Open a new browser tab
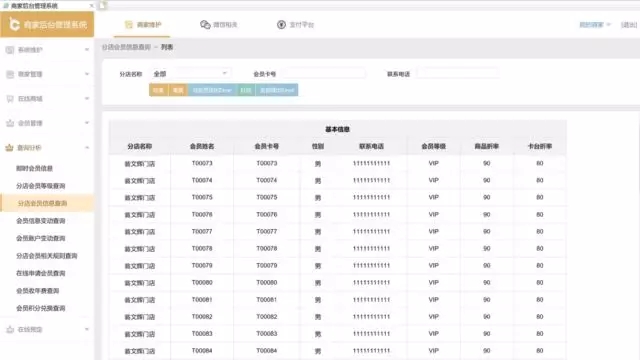 pyautogui.click(x=102, y=5)
